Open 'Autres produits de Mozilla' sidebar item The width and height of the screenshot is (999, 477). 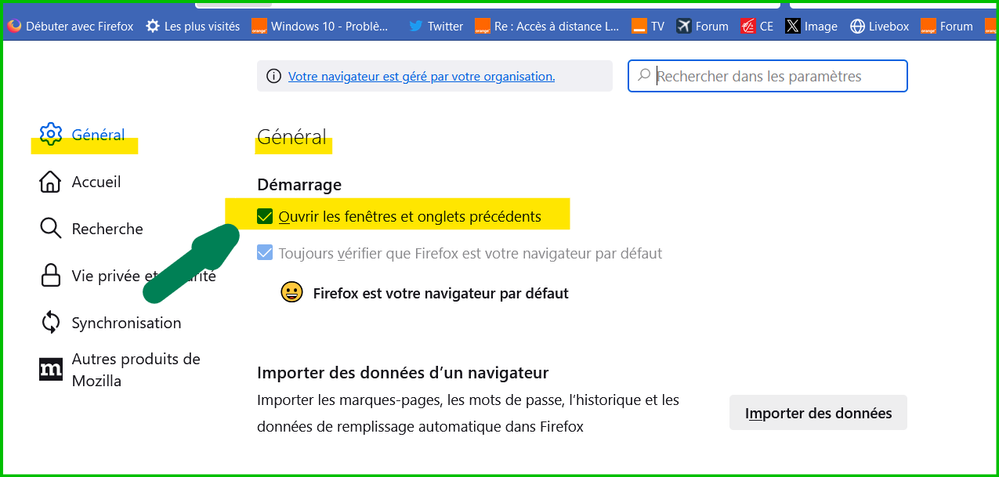click(x=135, y=369)
